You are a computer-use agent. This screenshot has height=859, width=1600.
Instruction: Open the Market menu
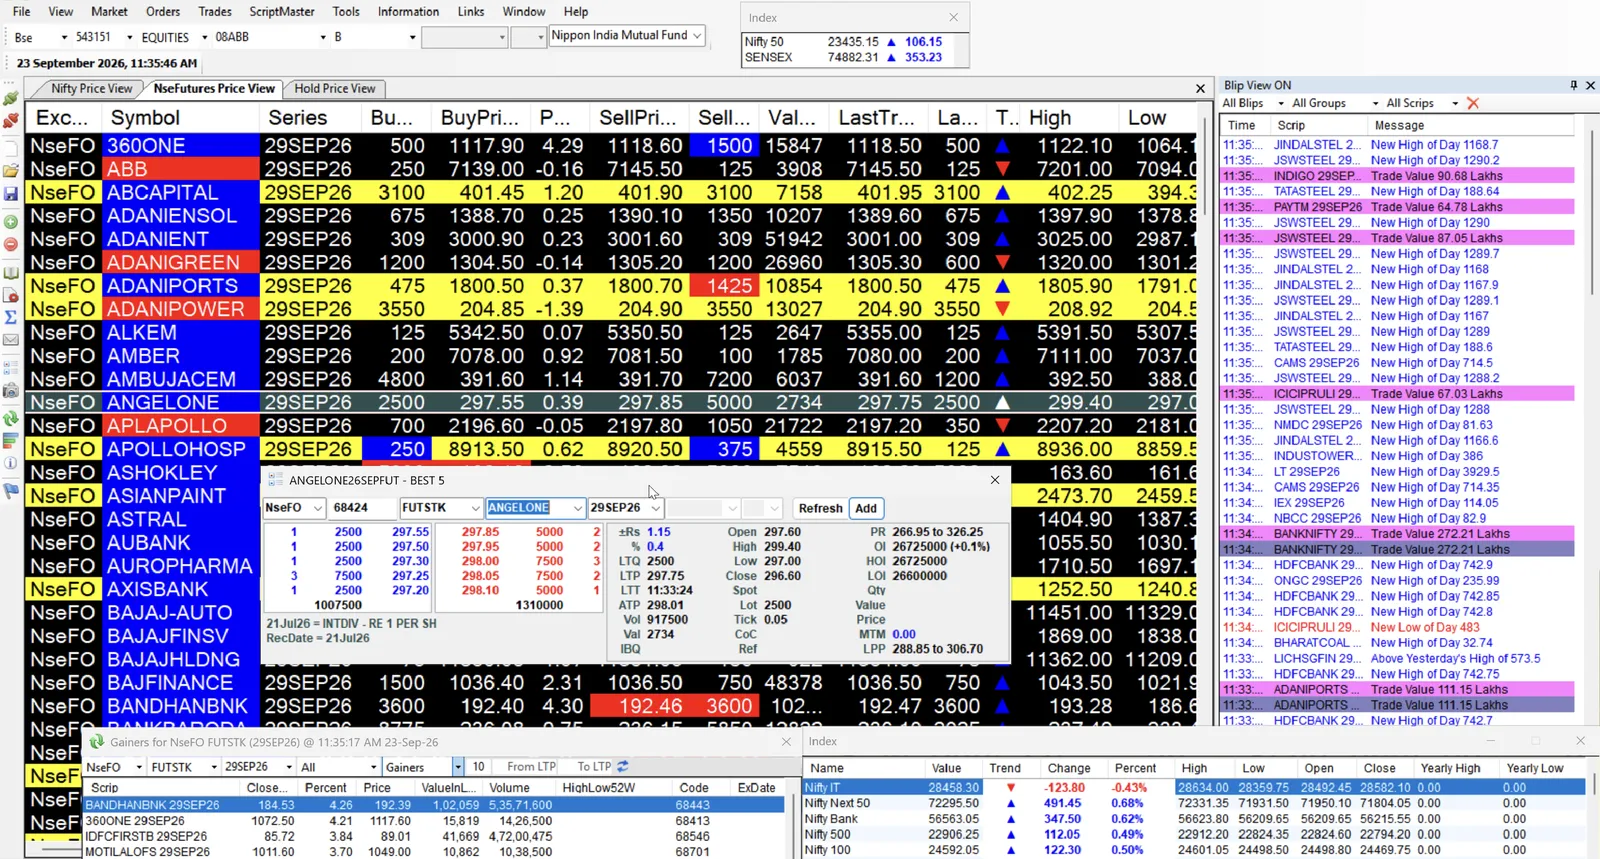[109, 12]
